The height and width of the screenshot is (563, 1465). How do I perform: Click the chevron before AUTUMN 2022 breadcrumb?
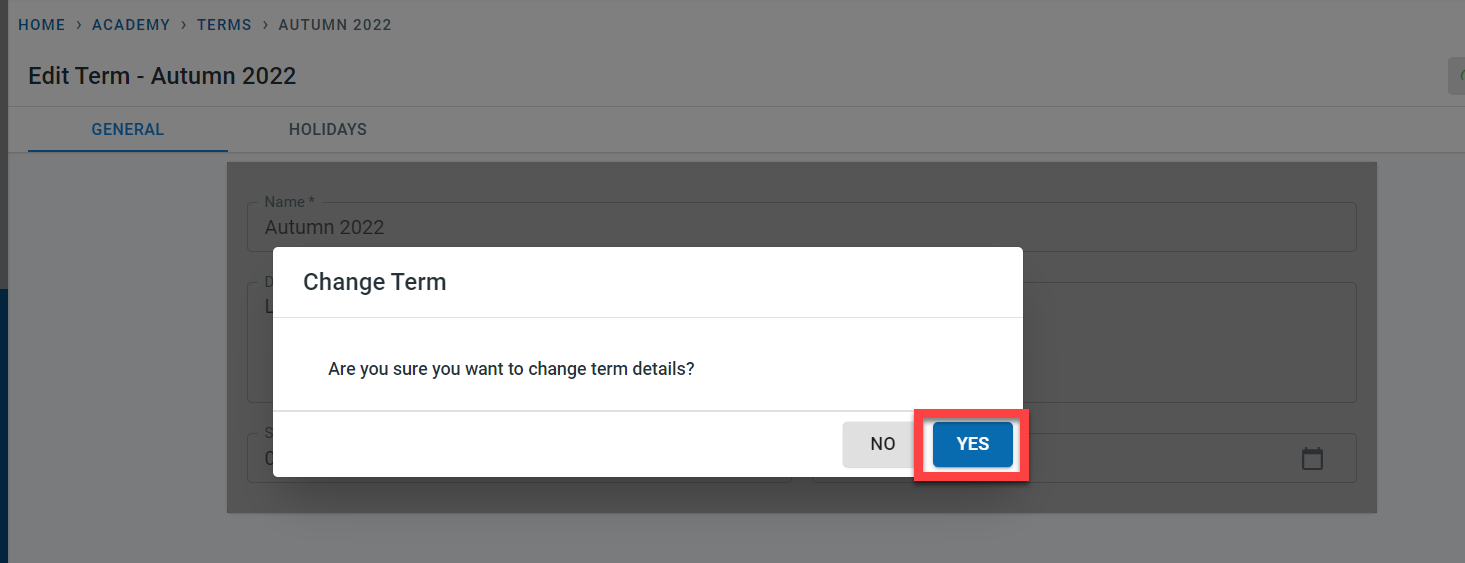click(x=265, y=25)
